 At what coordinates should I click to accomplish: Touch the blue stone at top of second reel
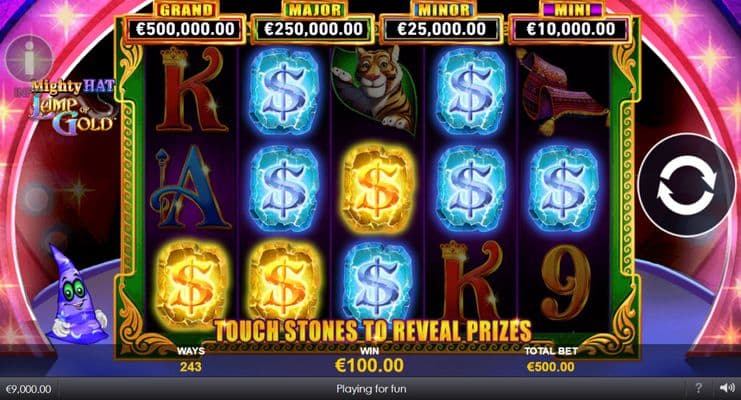tap(284, 92)
